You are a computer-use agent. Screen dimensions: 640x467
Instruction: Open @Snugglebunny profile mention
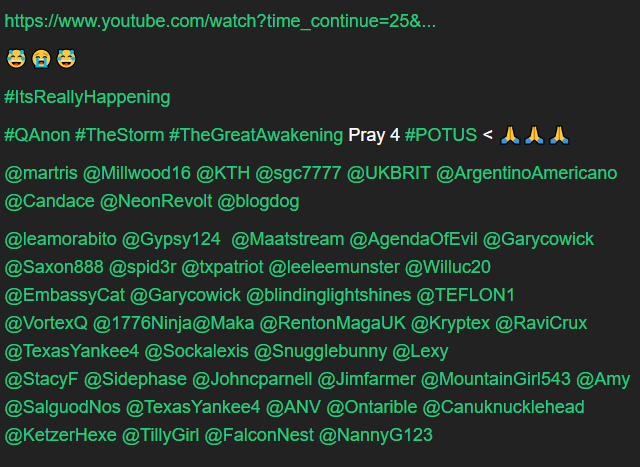[x=320, y=351]
